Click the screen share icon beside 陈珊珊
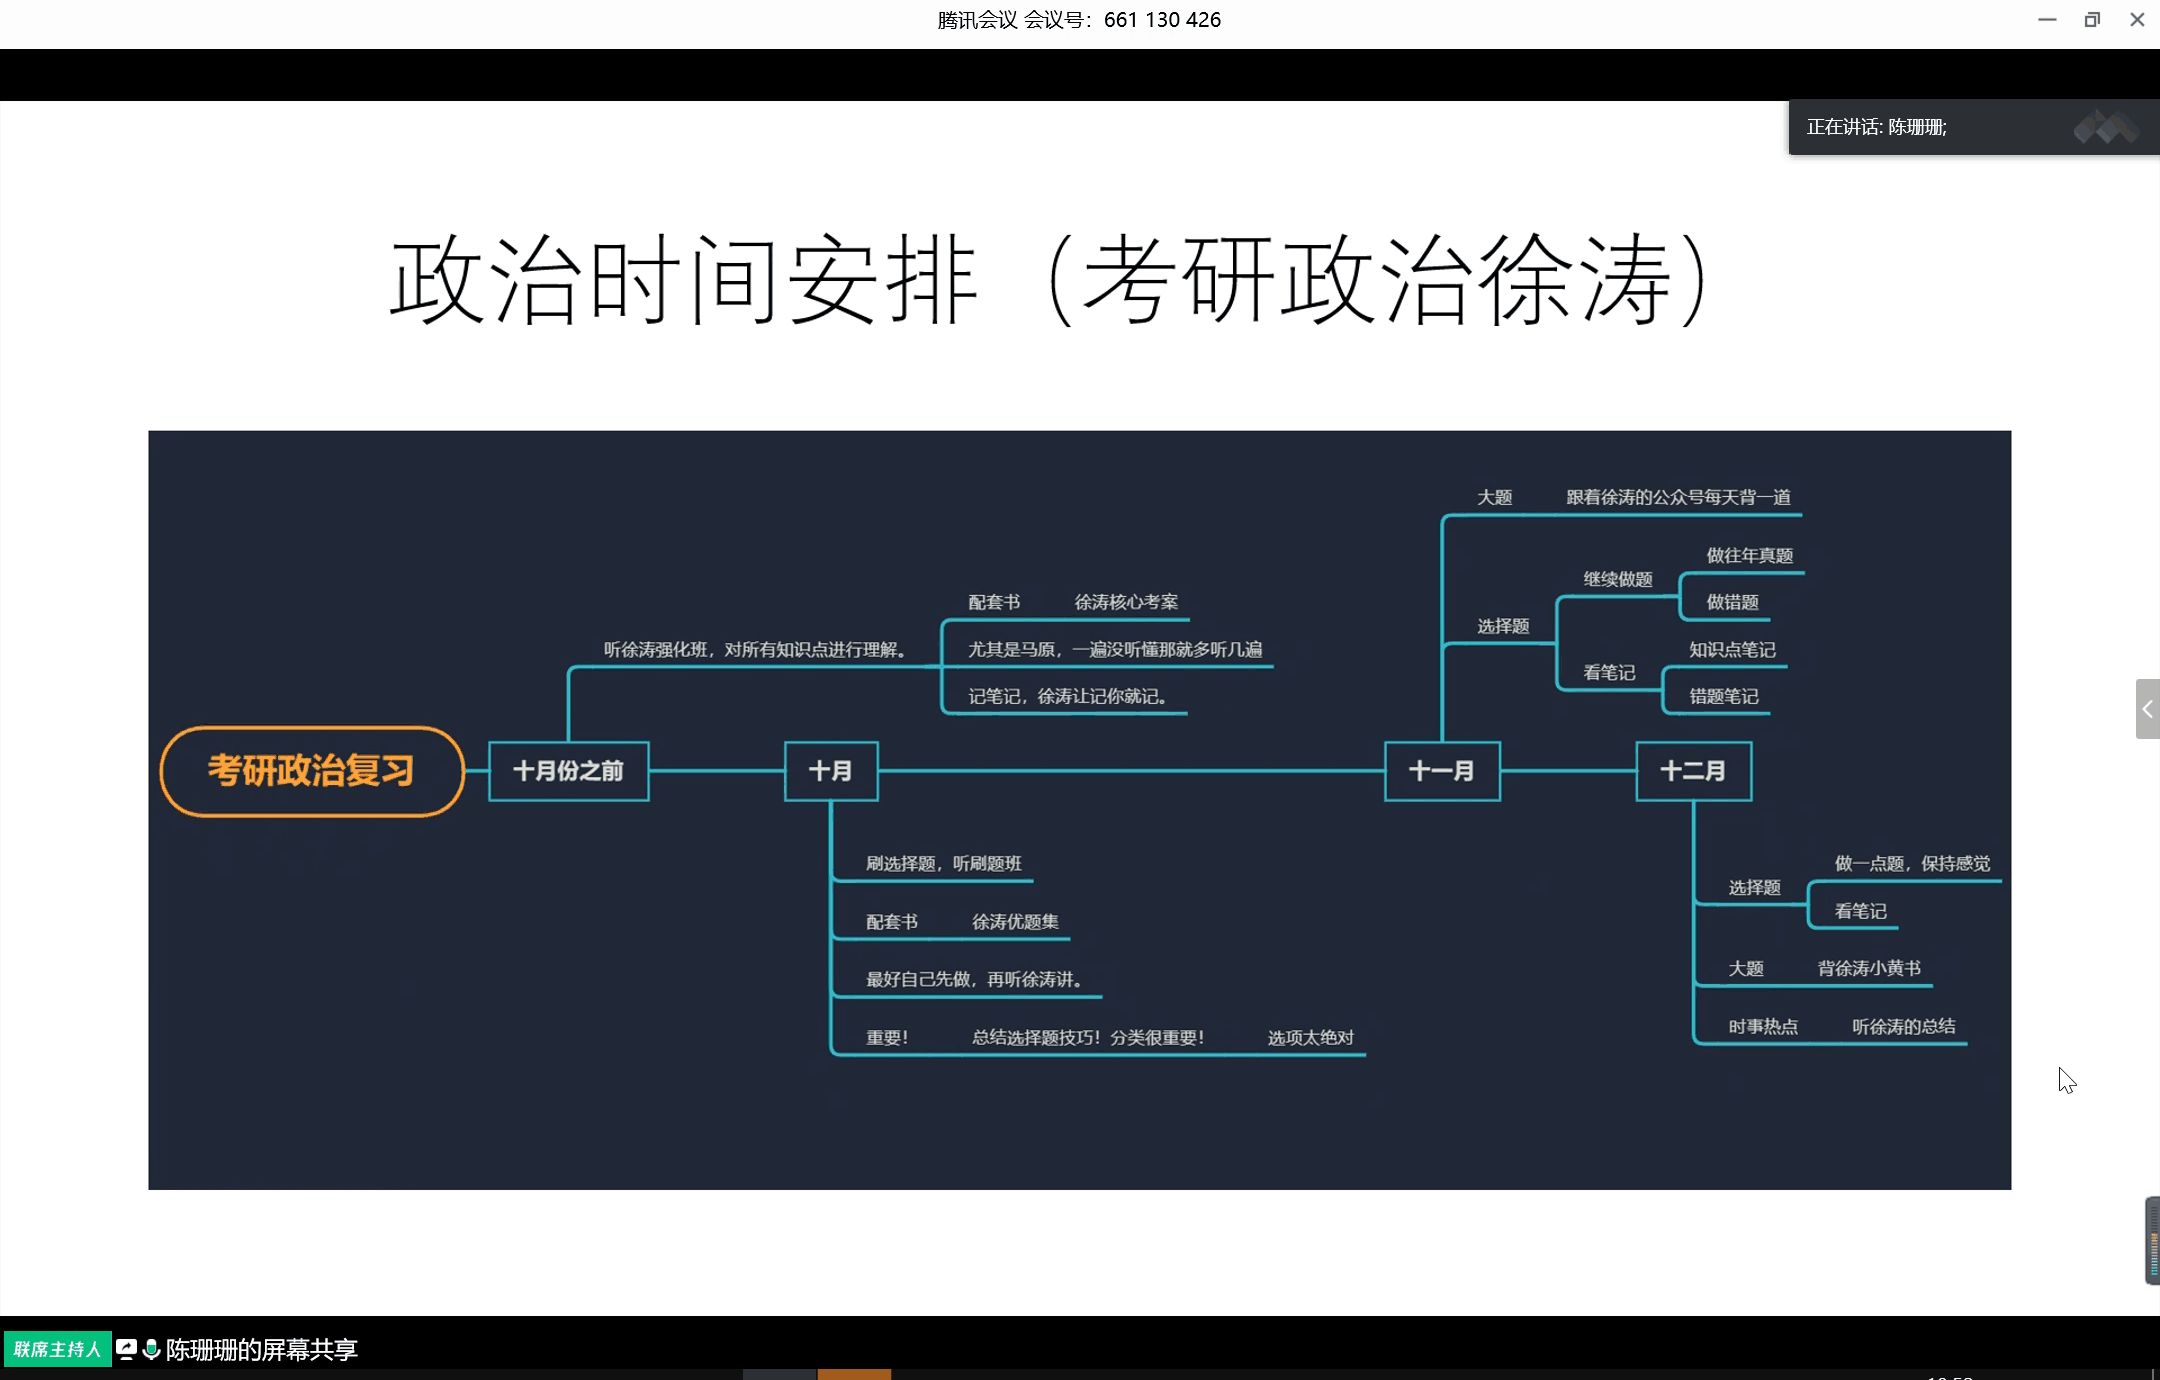The height and width of the screenshot is (1380, 2160). click(x=126, y=1349)
